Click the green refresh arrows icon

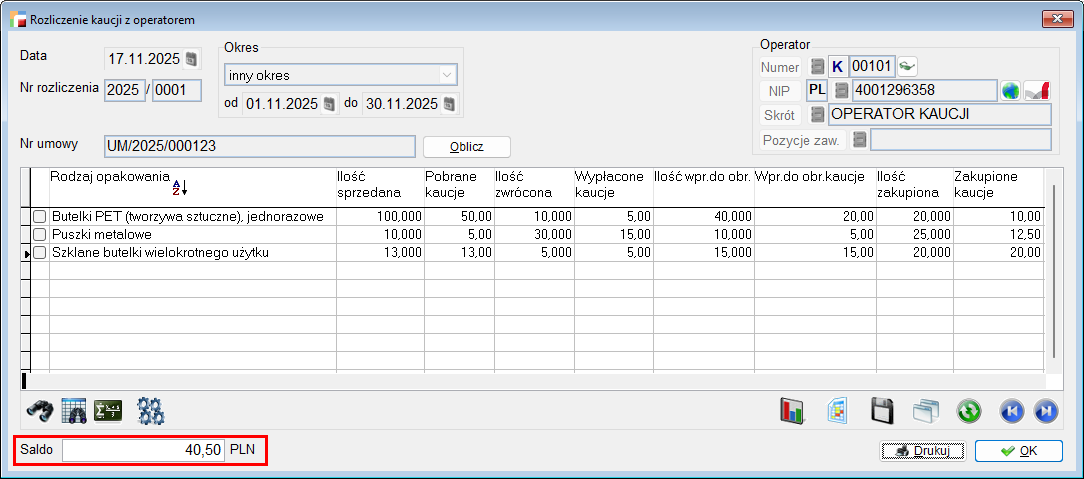968,411
